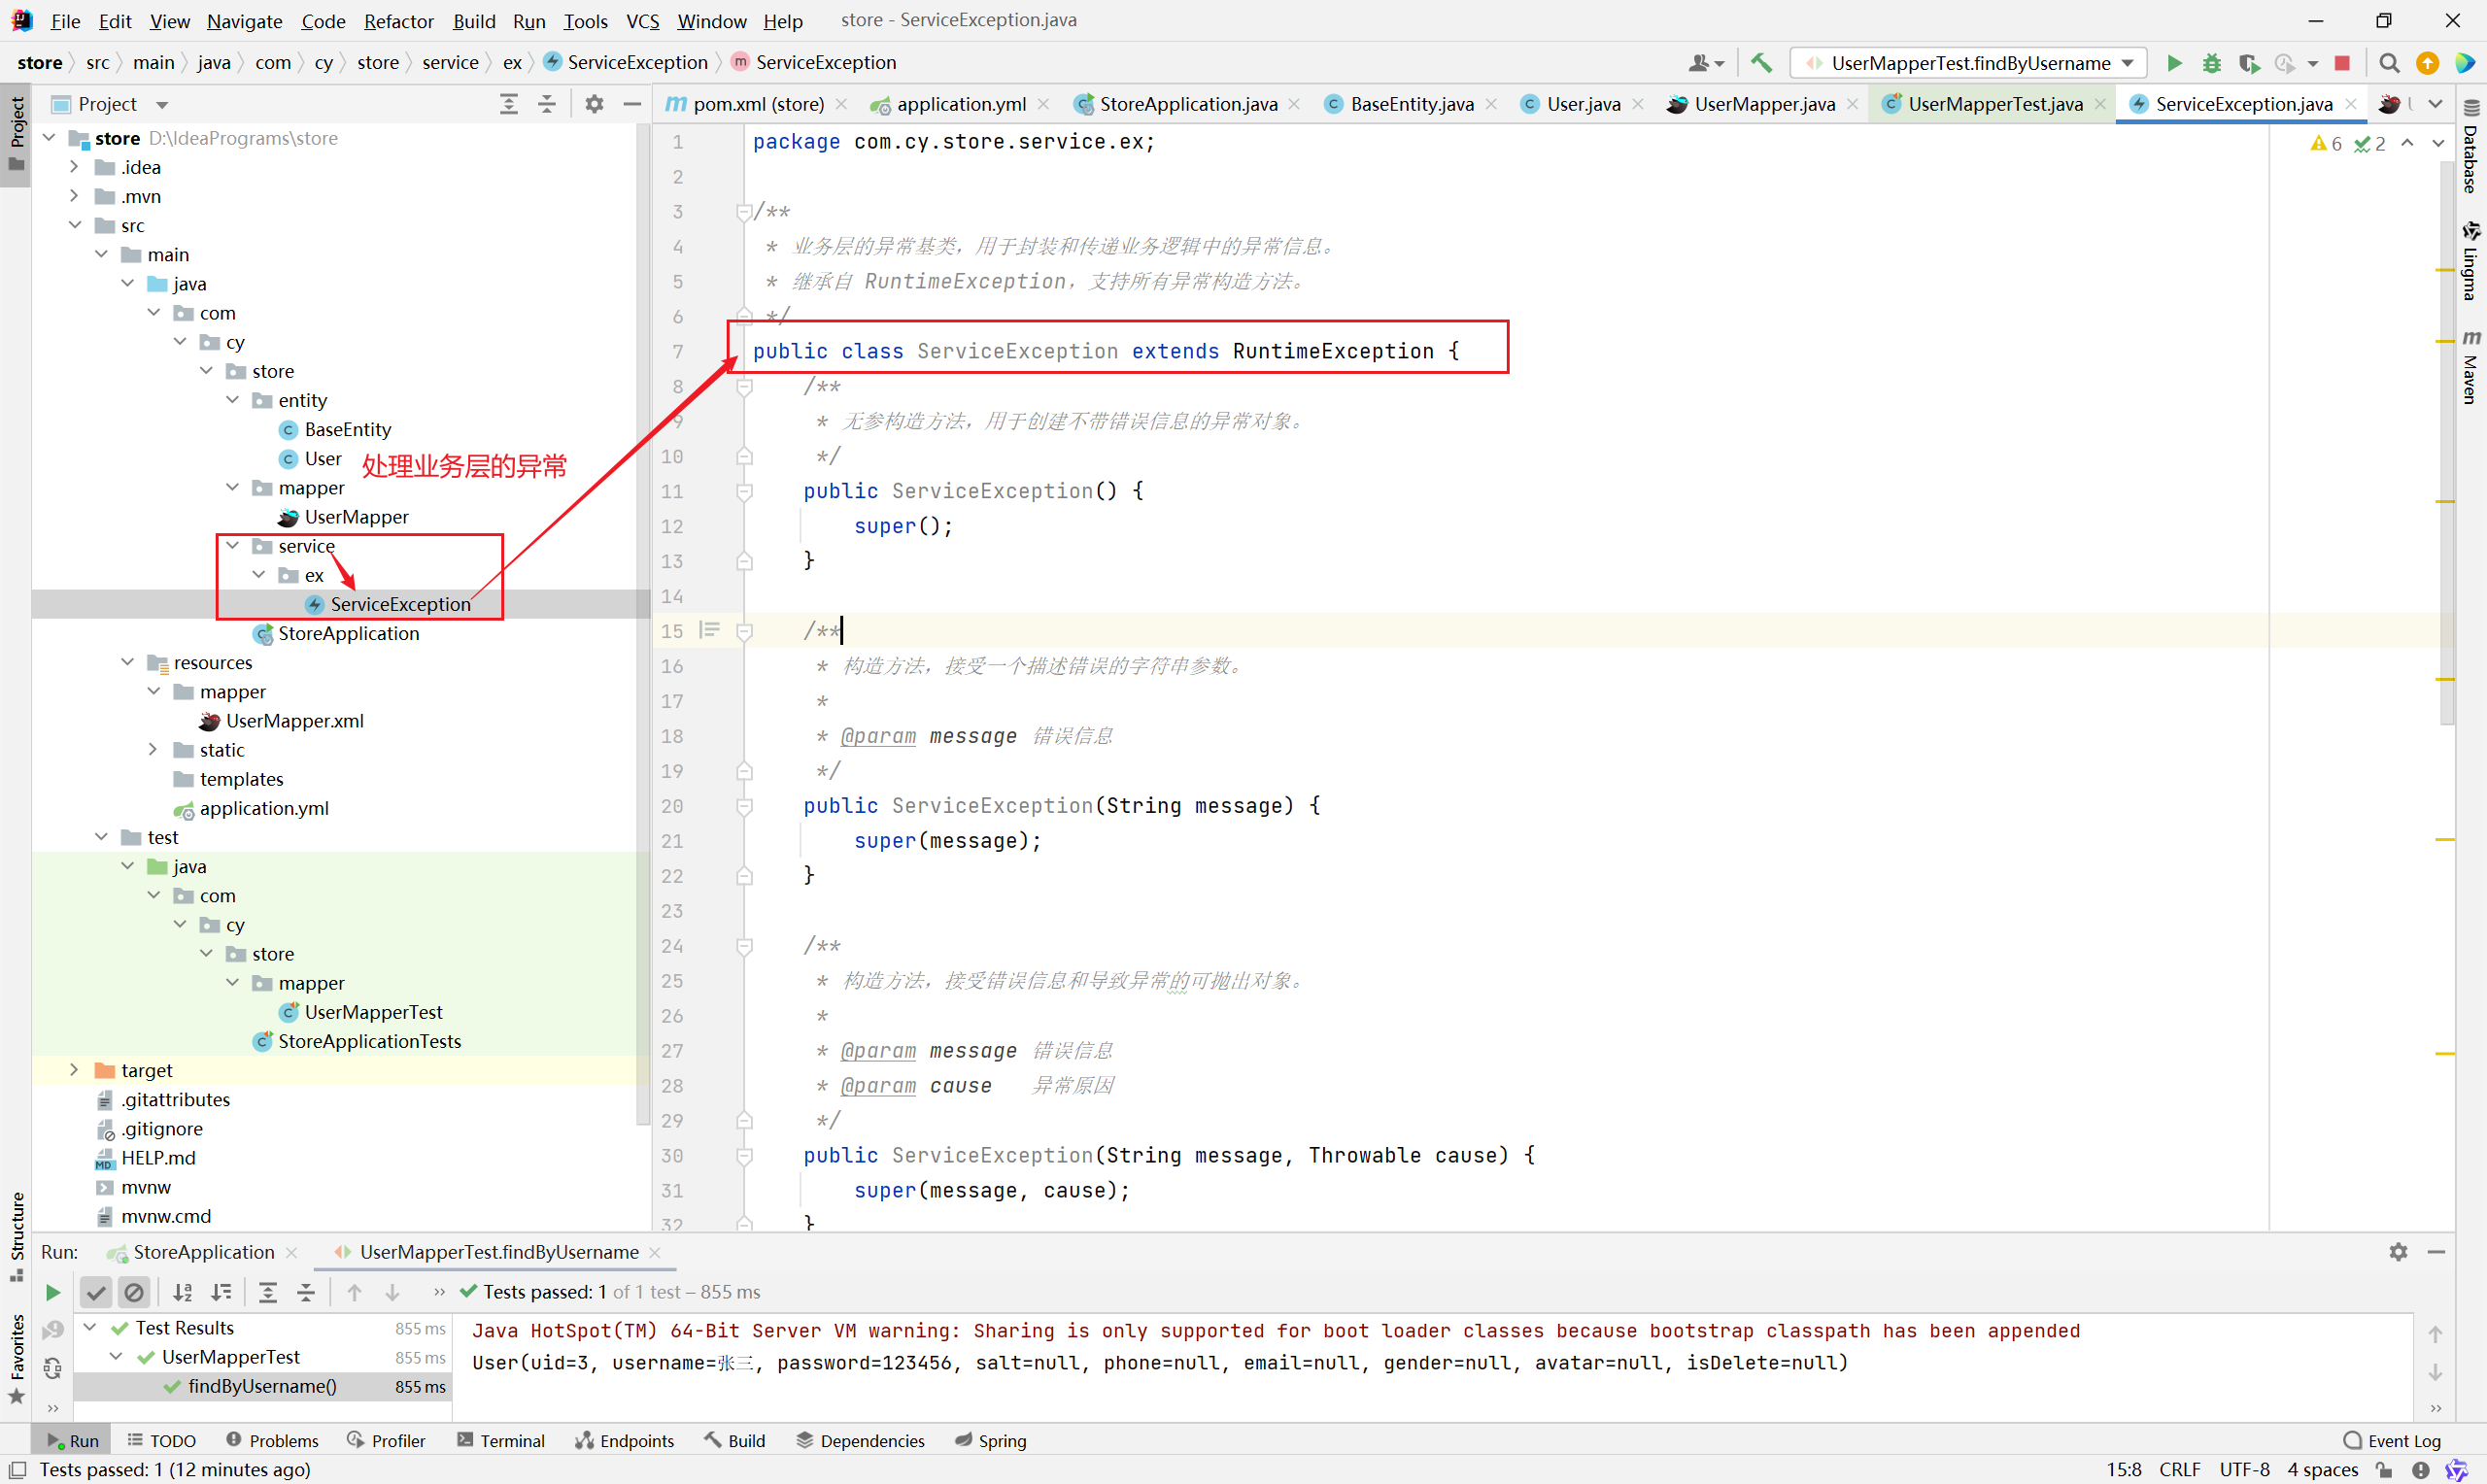Screen dimensions: 2487x1484
Task: Click the yellow warning stripe marker in editor scrollbar
Action: (2445, 270)
